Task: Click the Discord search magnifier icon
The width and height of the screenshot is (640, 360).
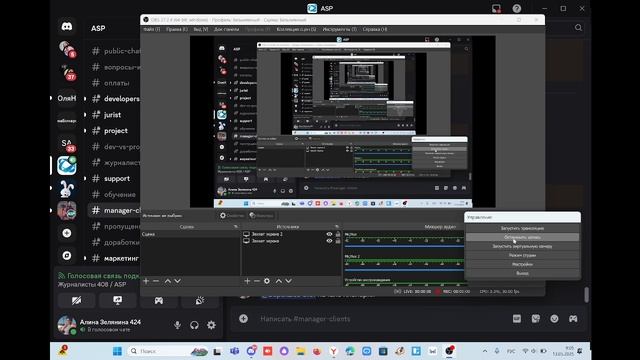Action: [578, 27]
